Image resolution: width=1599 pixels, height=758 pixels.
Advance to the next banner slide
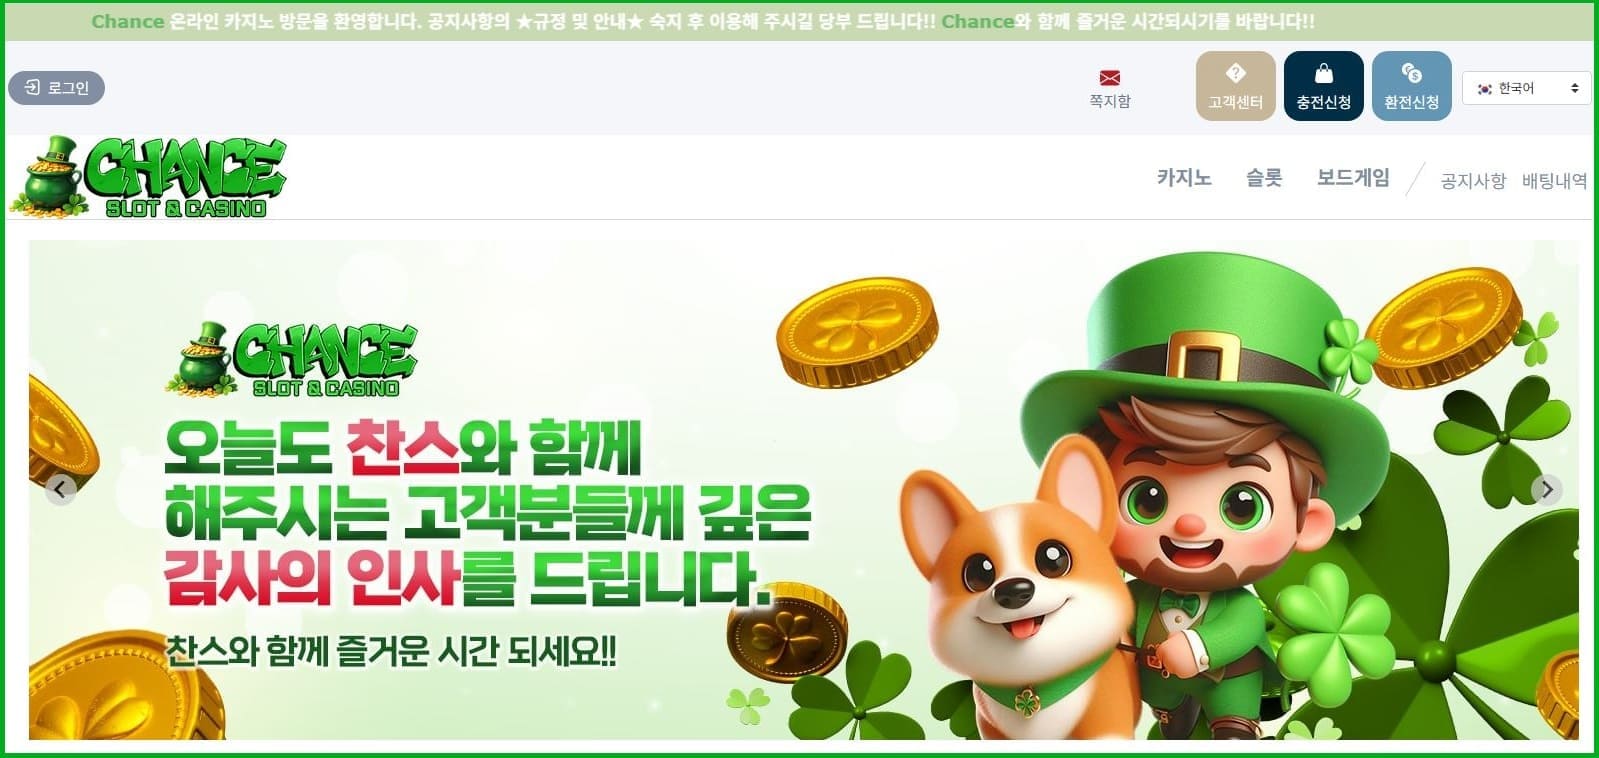click(x=1546, y=489)
